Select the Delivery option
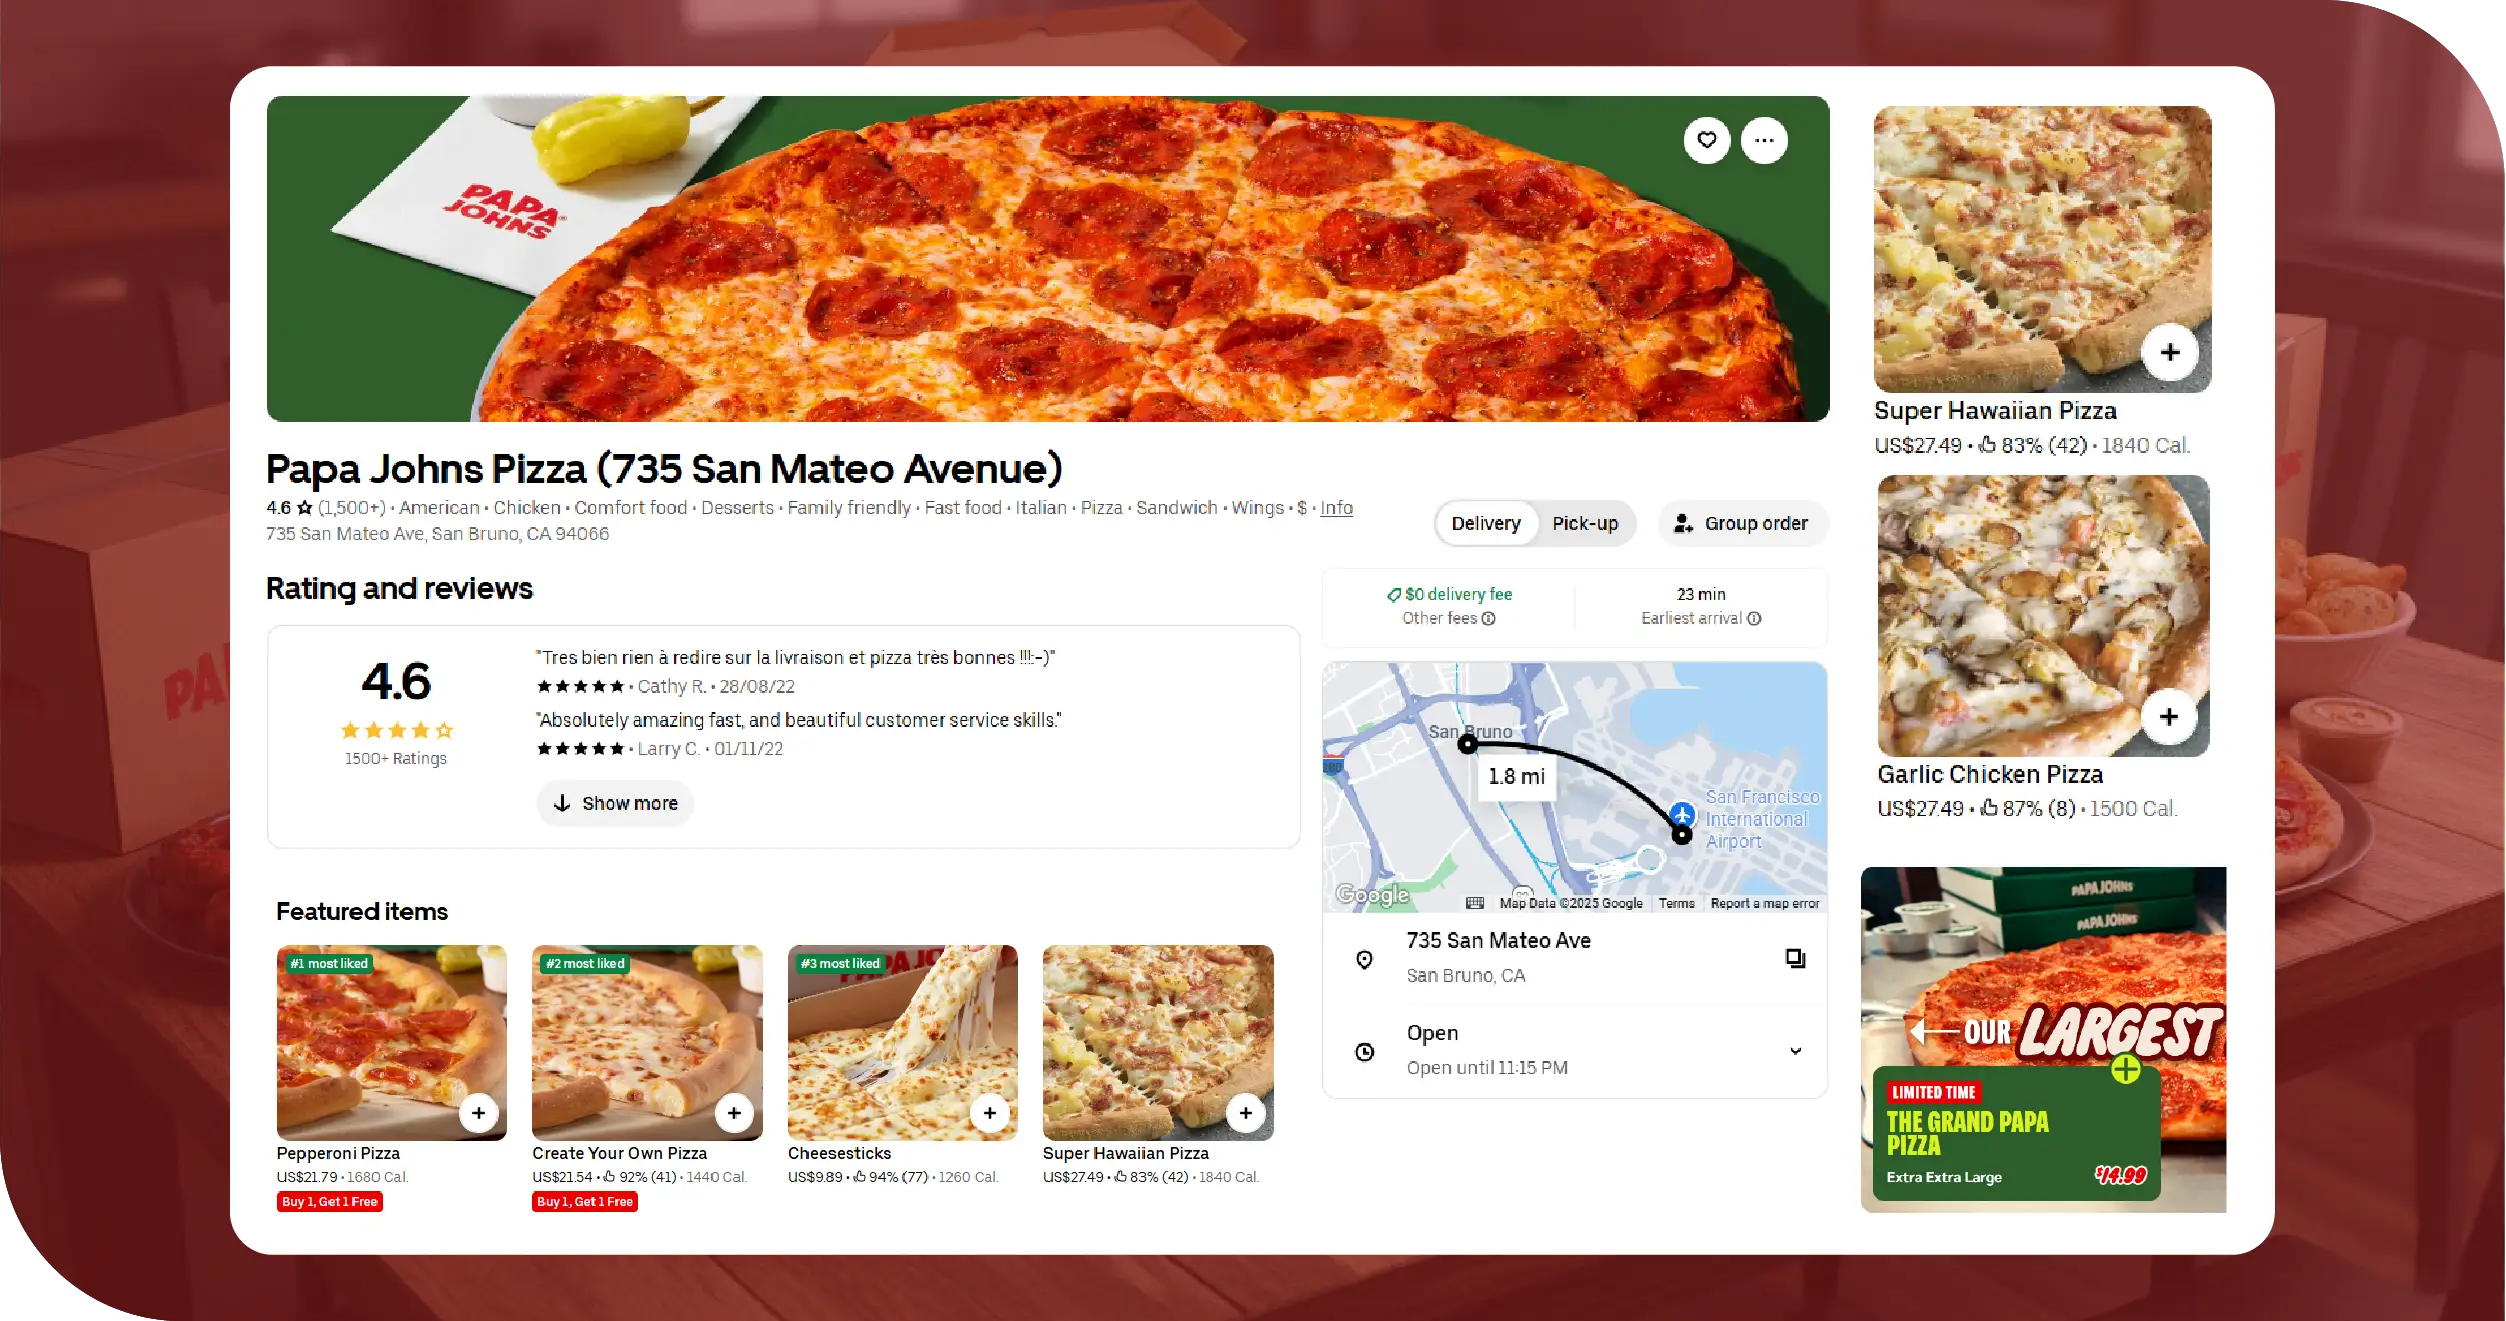This screenshot has width=2506, height=1321. (x=1485, y=523)
